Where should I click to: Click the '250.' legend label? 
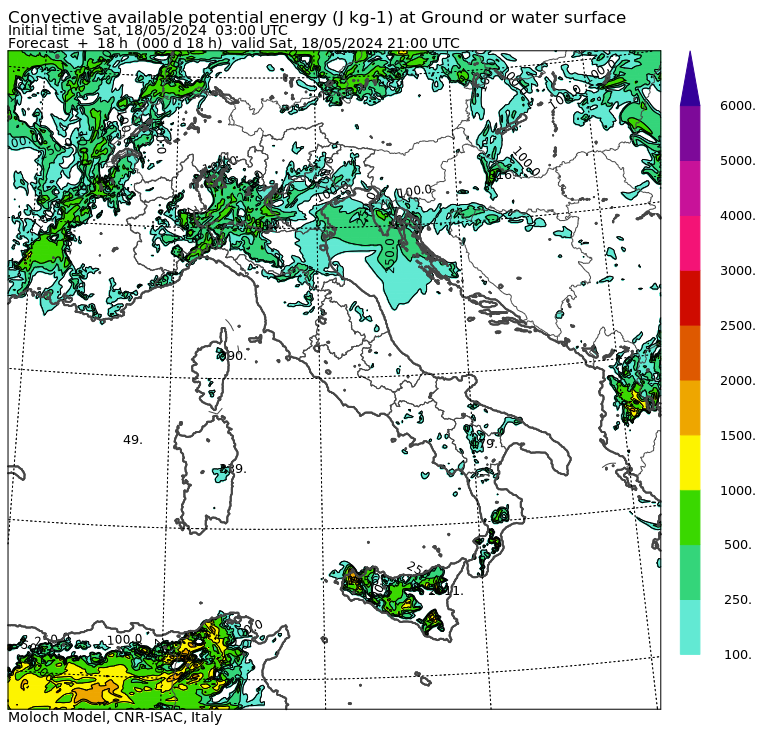point(738,600)
